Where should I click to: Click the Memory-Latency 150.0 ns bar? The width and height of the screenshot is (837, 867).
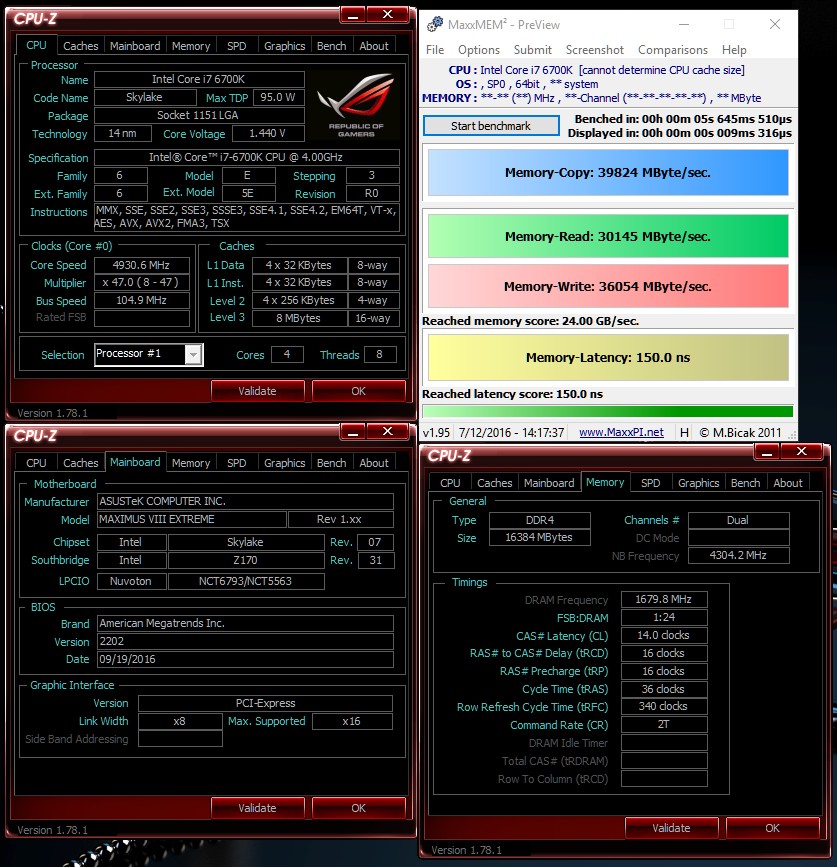click(608, 357)
